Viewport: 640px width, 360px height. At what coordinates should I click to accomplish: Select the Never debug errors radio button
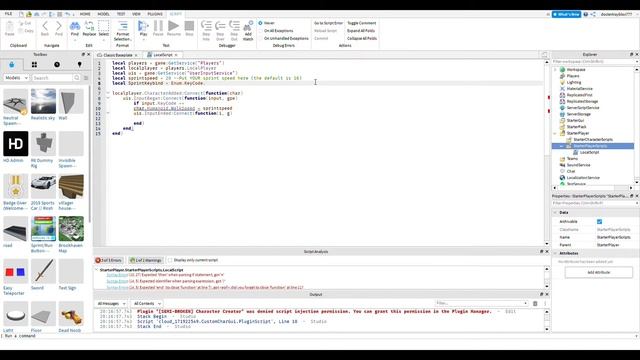(x=260, y=23)
